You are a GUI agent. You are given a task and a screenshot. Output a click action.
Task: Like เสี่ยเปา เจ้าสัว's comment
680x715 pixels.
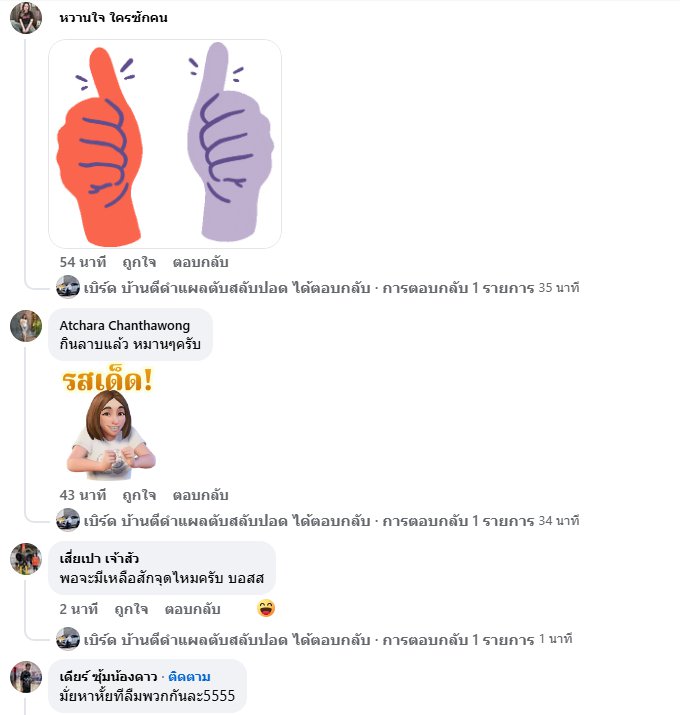coord(131,609)
